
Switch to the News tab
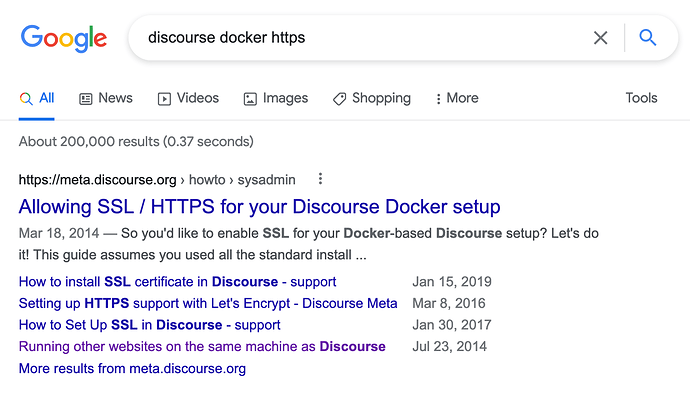[x=106, y=98]
